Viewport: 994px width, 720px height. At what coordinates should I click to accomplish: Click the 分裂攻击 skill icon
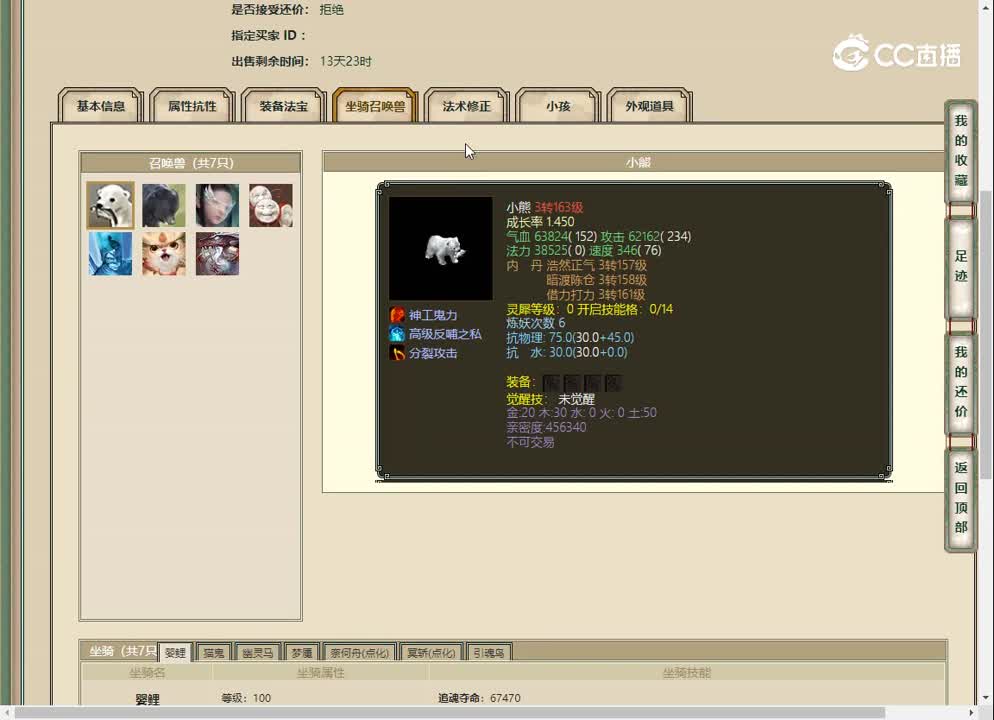coord(397,353)
